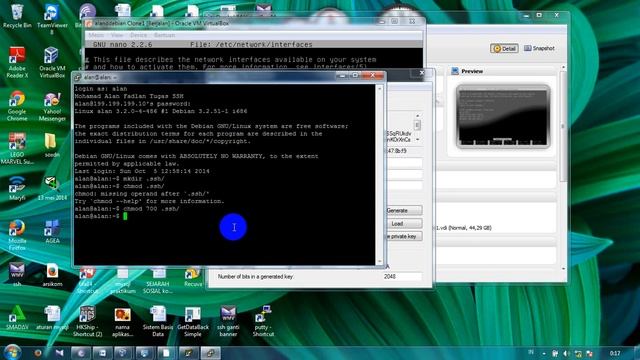This screenshot has width=640, height=360.
Task: Launch Adobe Reader X from desktop
Action: coord(17,62)
